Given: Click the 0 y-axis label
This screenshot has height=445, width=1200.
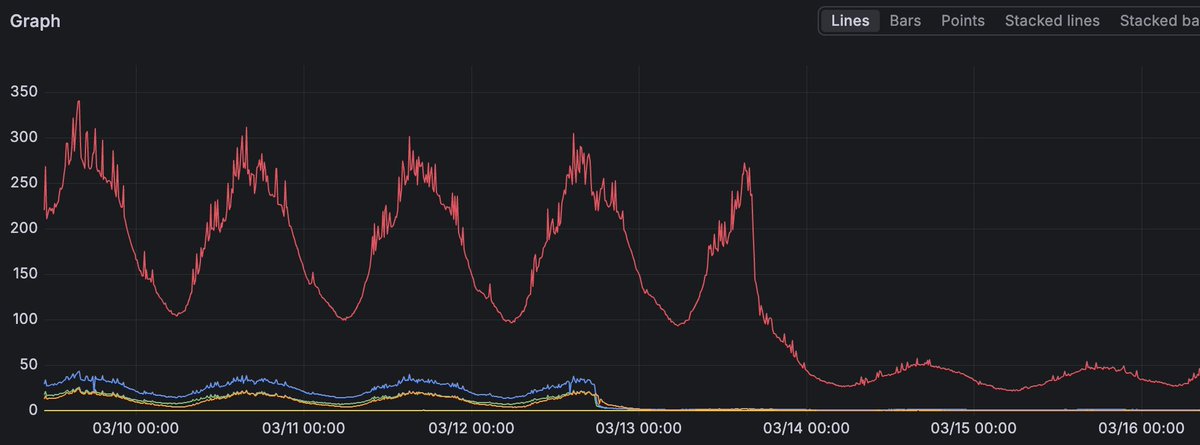Looking at the screenshot, I should click(33, 410).
